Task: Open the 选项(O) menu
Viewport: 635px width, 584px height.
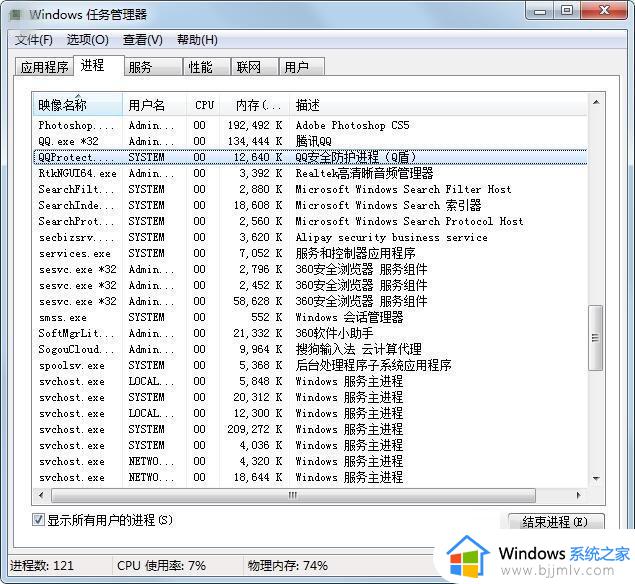Action: tap(87, 40)
